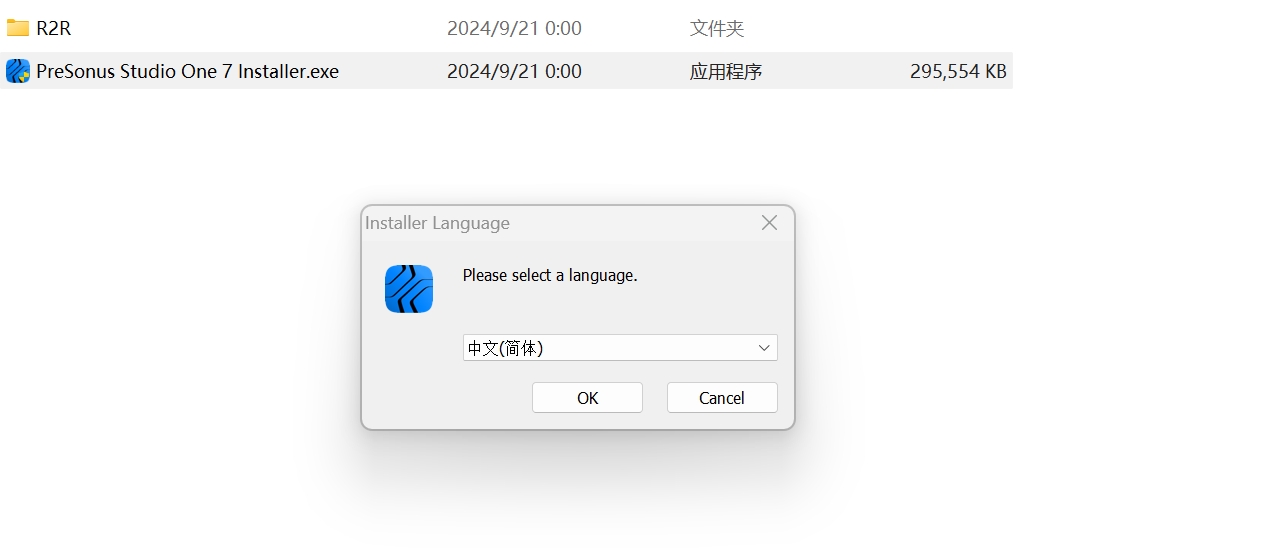Click the PreSonus Studio One installer file icon
The width and height of the screenshot is (1267, 559).
18,71
